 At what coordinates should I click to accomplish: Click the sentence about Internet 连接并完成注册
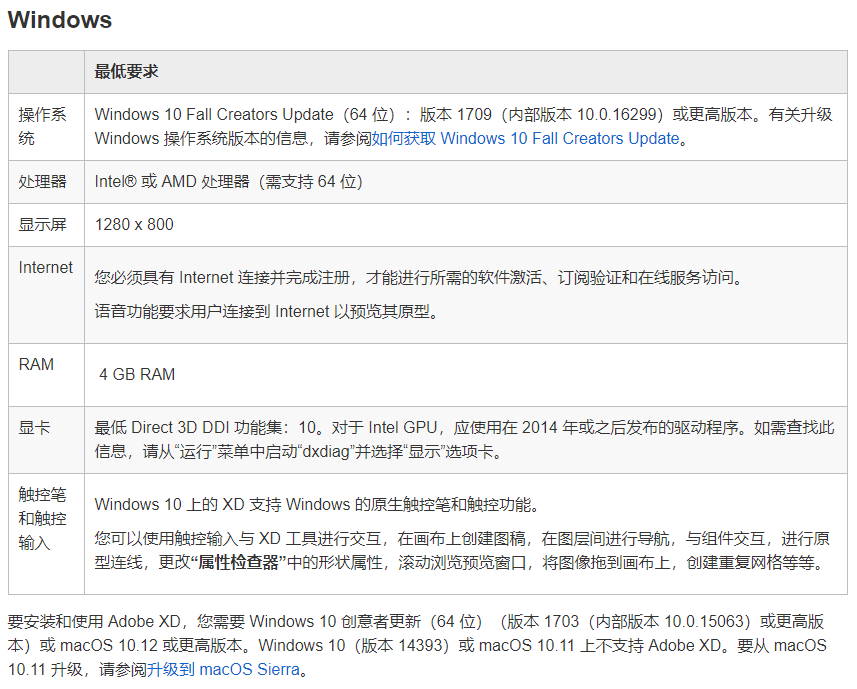419,278
